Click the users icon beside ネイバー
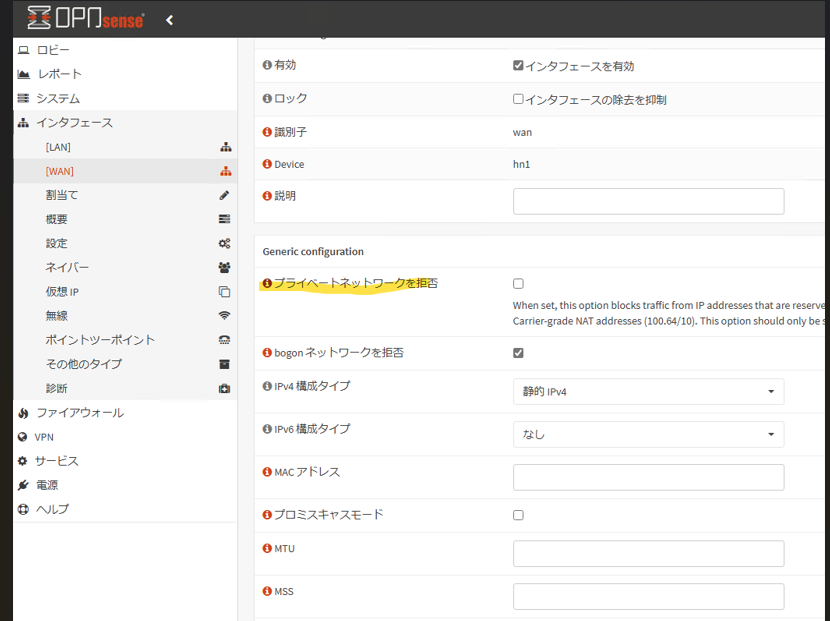The height and width of the screenshot is (621, 830). click(x=224, y=267)
